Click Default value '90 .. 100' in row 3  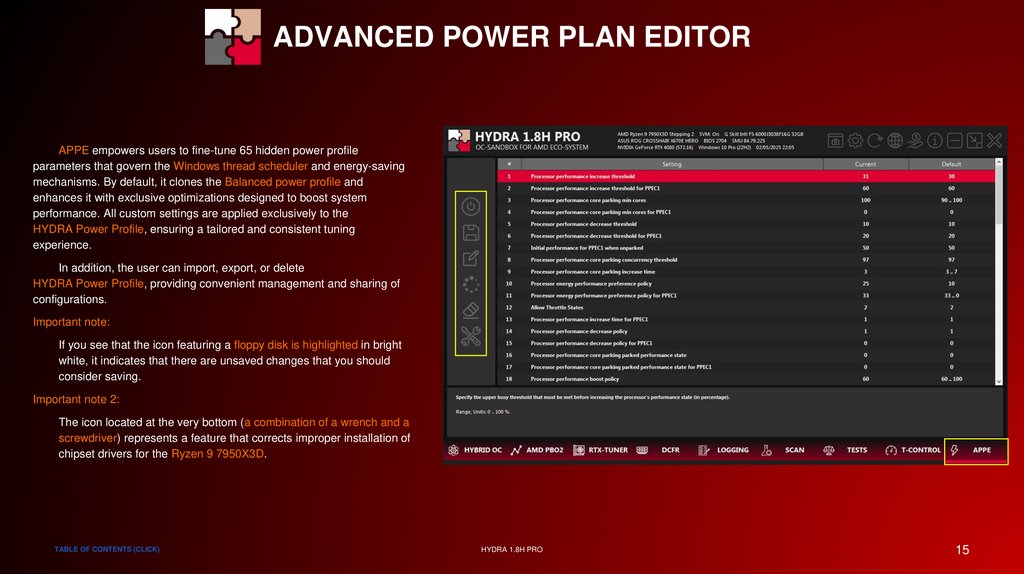click(952, 200)
